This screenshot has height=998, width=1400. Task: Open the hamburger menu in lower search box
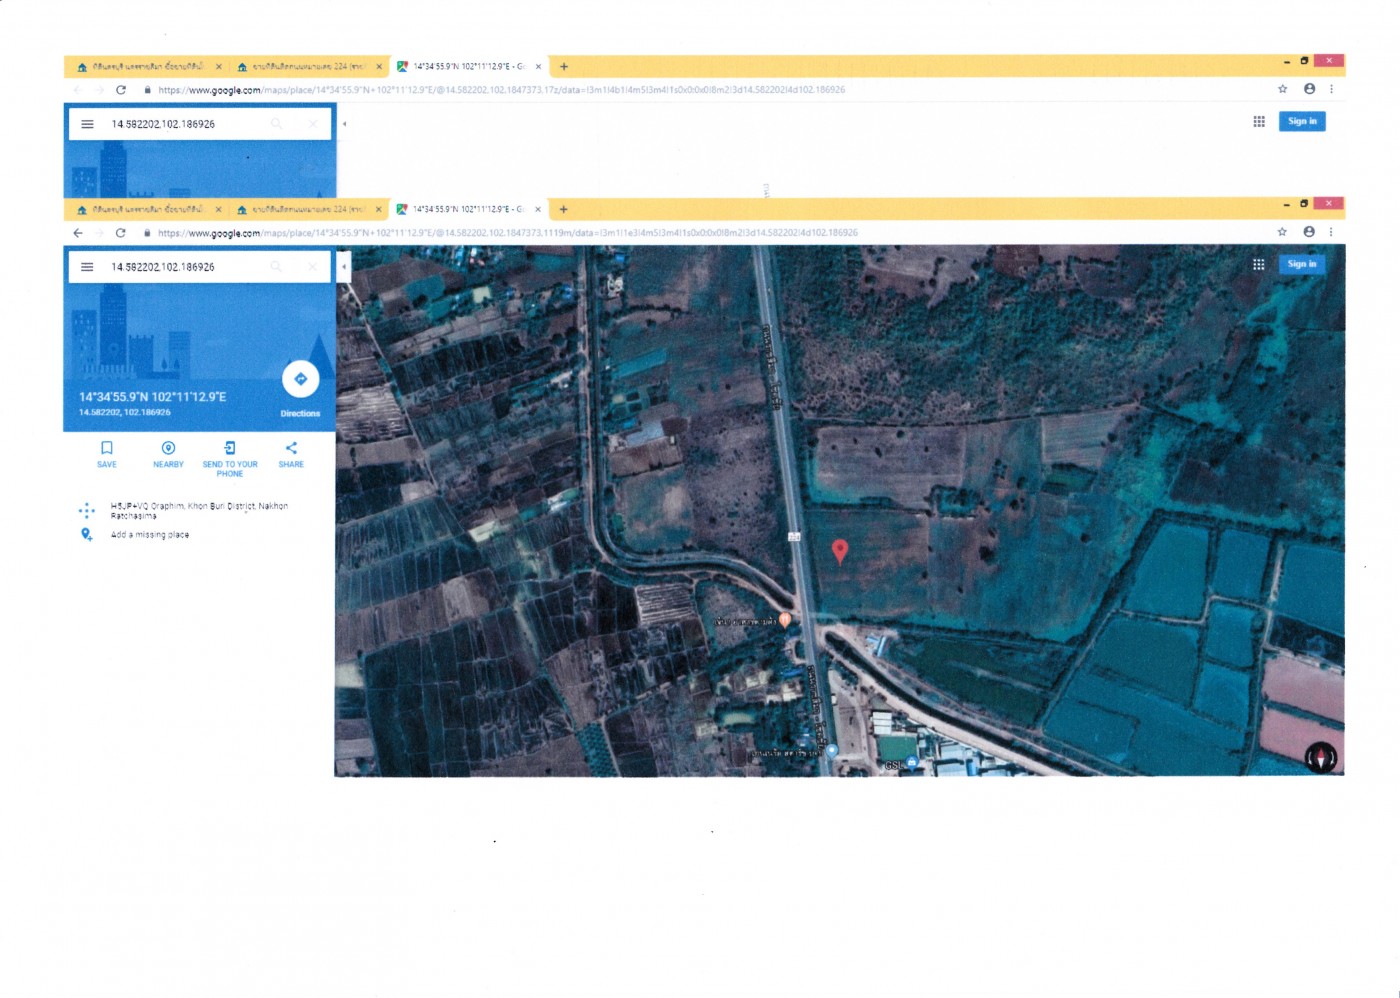(x=87, y=267)
